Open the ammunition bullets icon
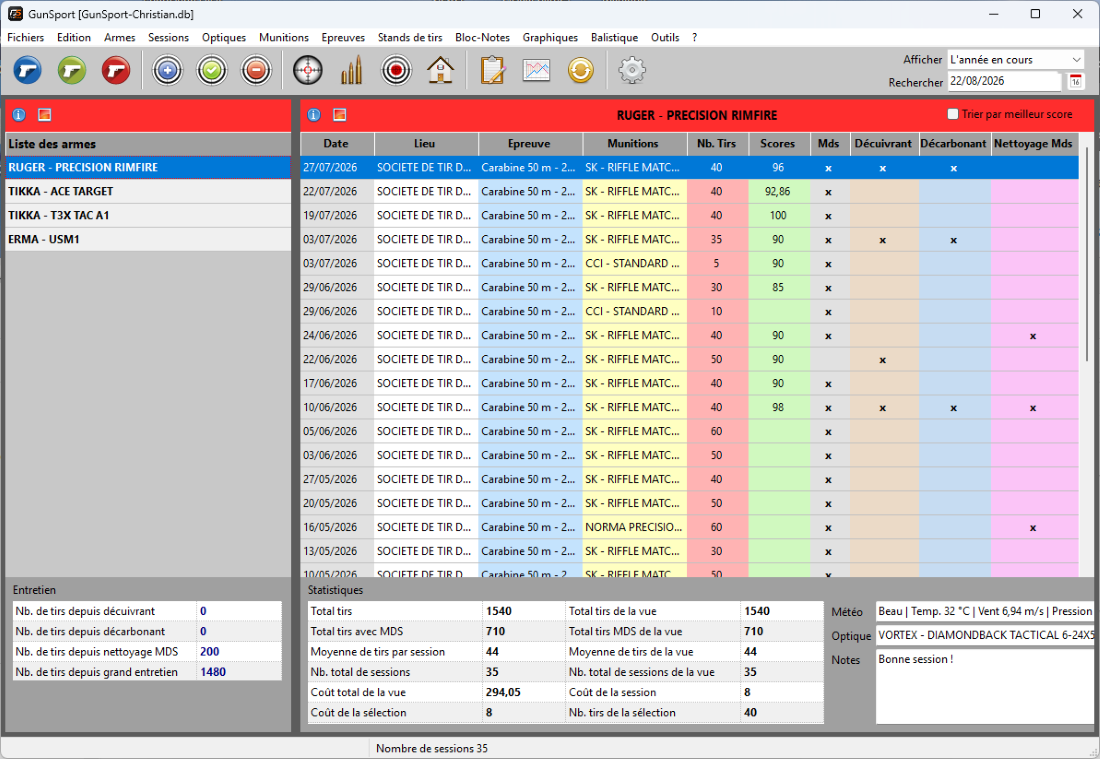1100x759 pixels. [x=351, y=70]
